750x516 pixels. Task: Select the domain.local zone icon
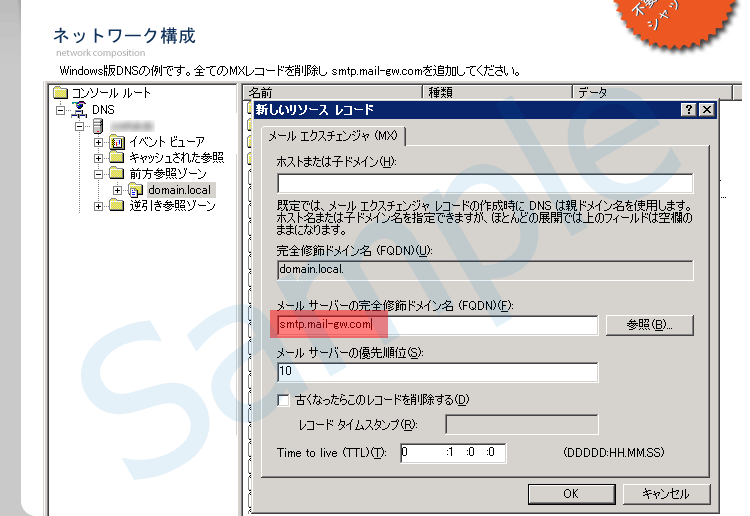coord(135,190)
